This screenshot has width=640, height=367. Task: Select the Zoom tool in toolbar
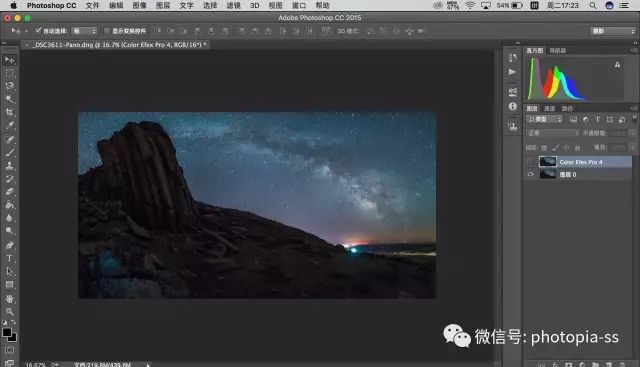pyautogui.click(x=9, y=311)
